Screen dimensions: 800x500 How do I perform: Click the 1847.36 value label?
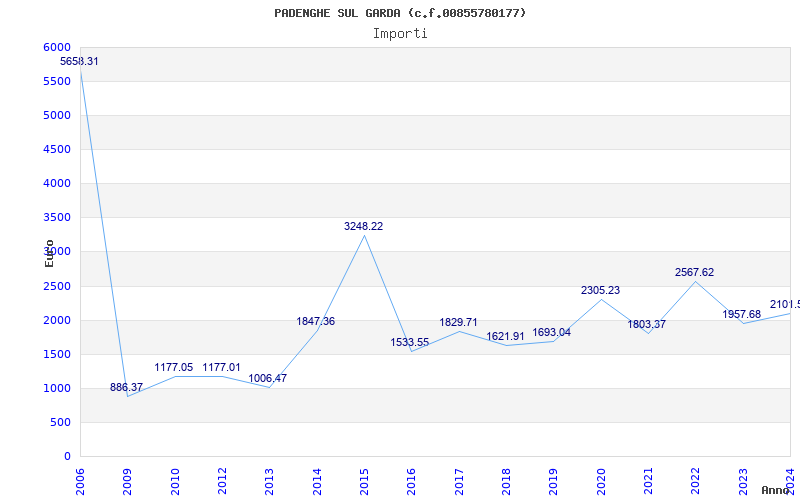click(x=316, y=321)
